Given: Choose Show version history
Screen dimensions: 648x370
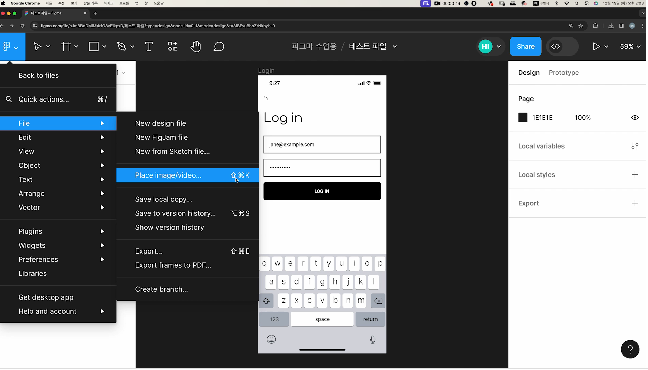Looking at the screenshot, I should pyautogui.click(x=188, y=227).
